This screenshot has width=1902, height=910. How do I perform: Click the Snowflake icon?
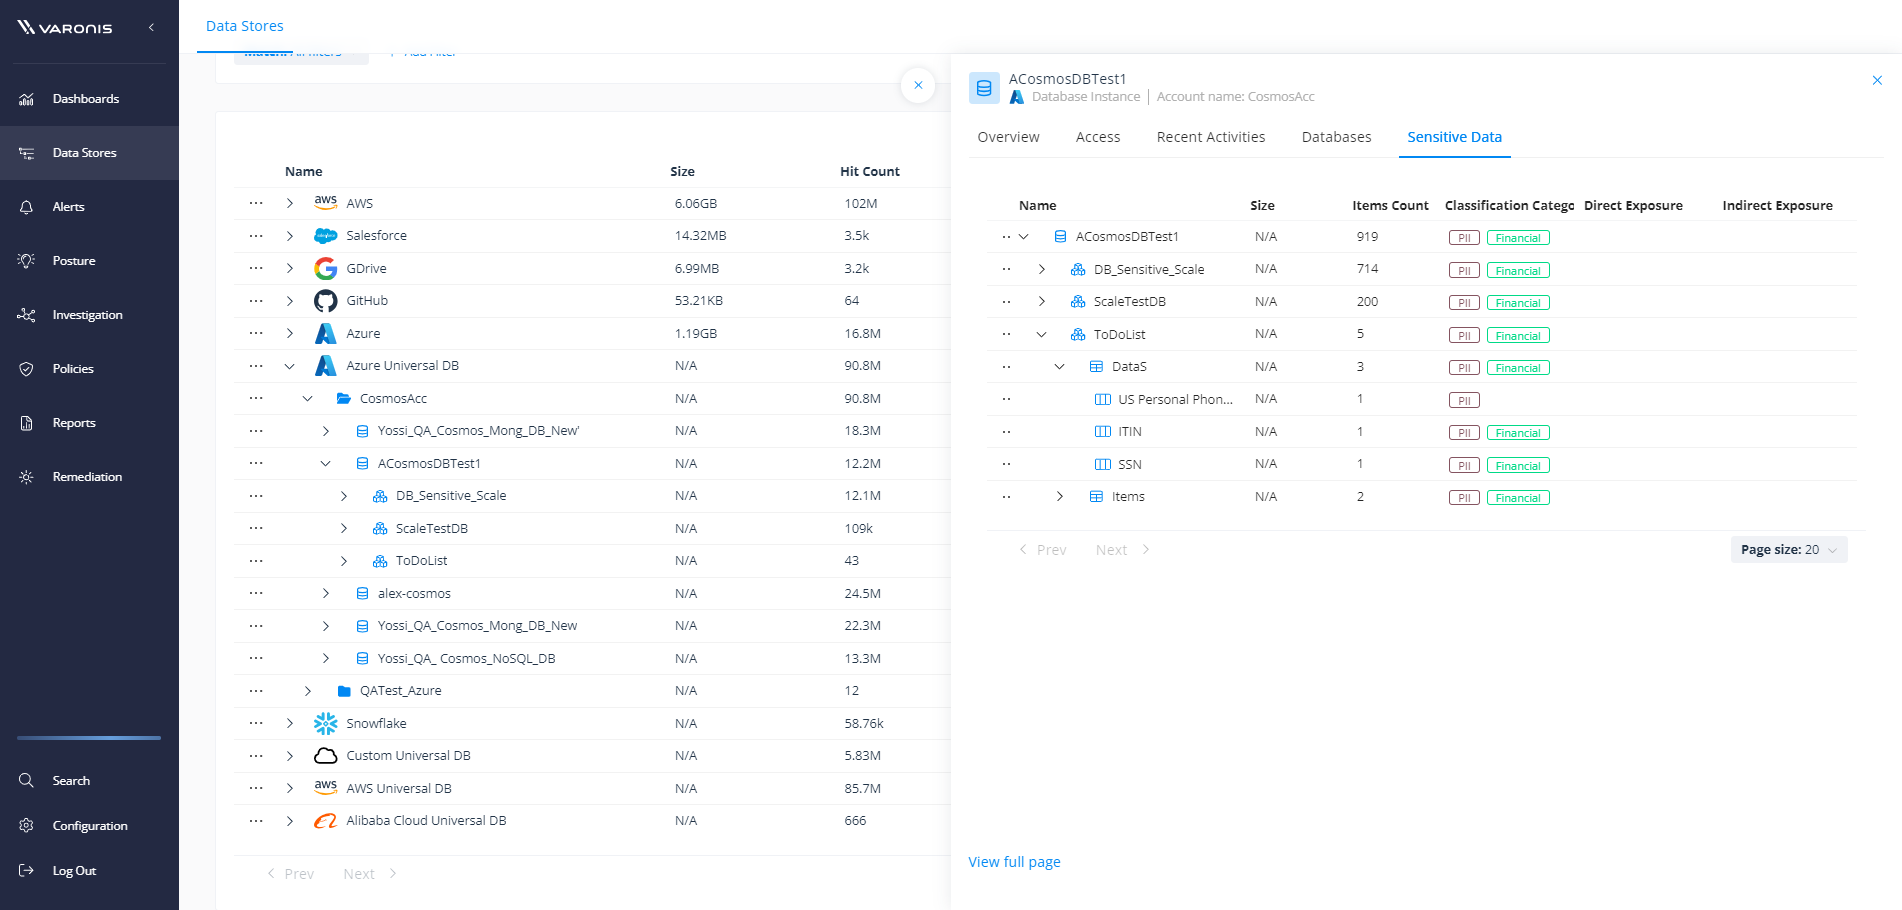click(x=325, y=723)
